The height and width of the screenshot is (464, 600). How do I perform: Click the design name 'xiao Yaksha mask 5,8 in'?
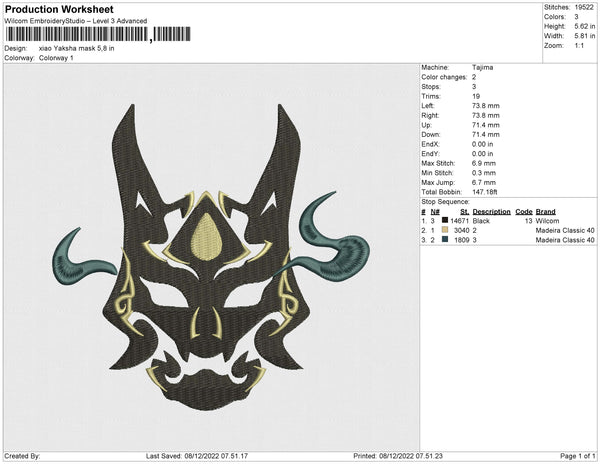click(77, 49)
